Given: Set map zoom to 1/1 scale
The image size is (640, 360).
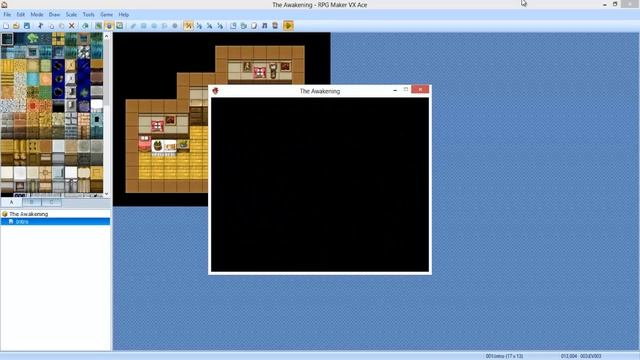Looking at the screenshot, I should click(188, 26).
